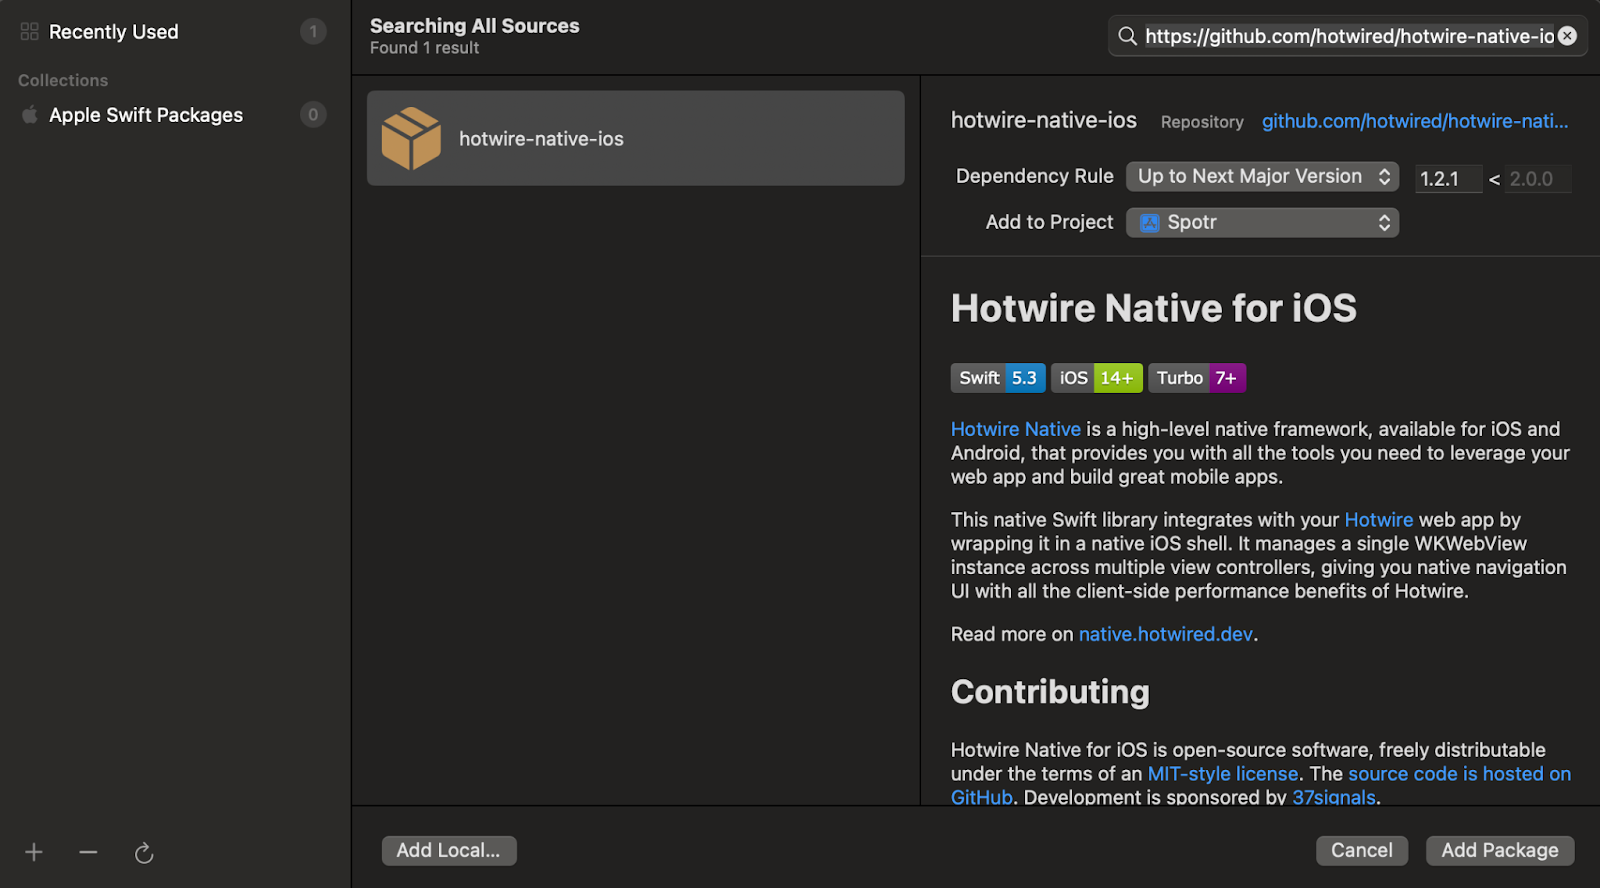Click the 2.0.0 maximum version field
This screenshot has width=1600, height=888.
pos(1538,179)
